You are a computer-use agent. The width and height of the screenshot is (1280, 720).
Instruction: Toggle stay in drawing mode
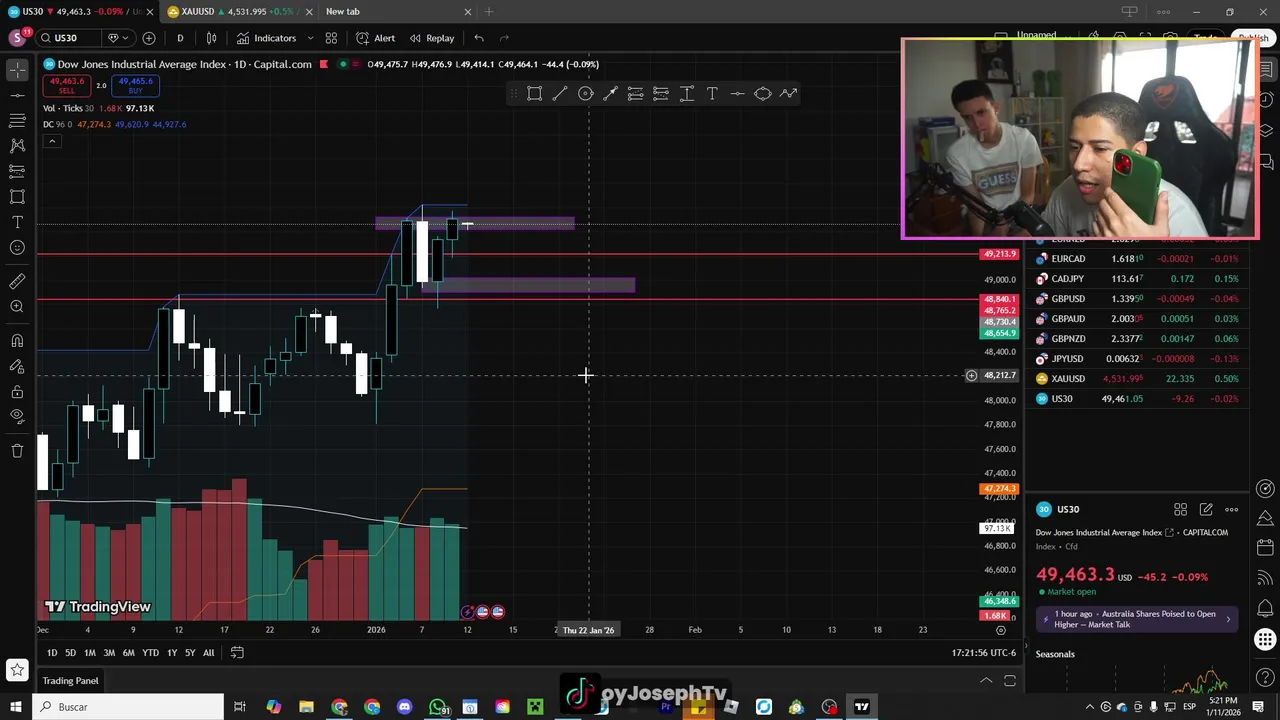[17, 366]
